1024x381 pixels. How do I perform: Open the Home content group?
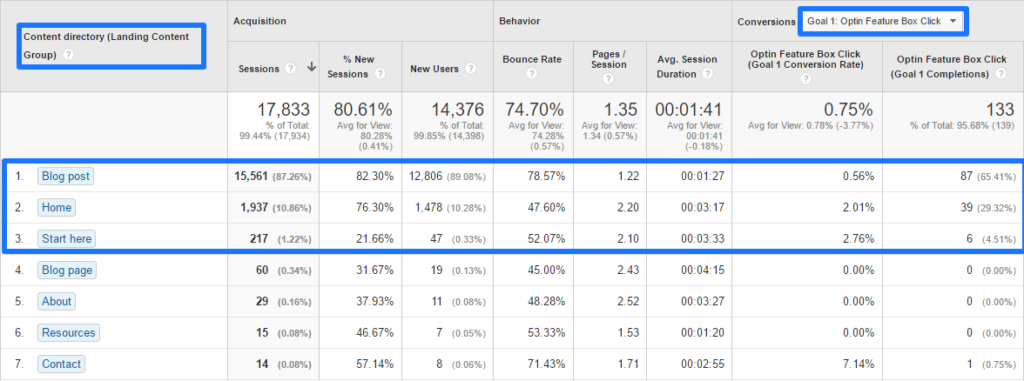point(56,207)
